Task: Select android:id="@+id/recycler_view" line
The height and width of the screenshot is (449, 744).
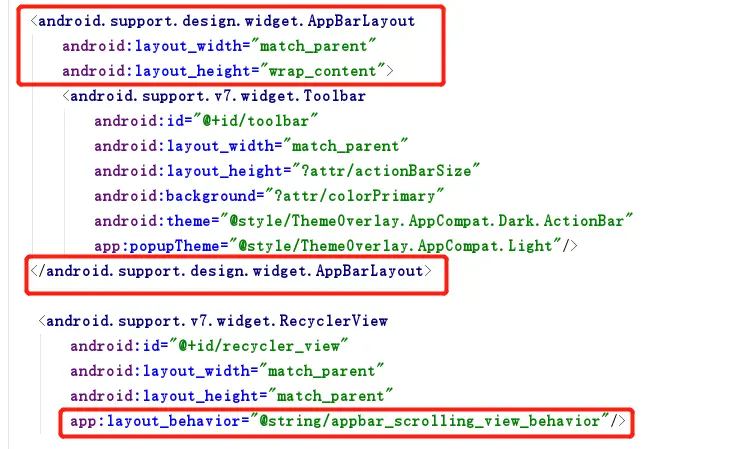Action: [x=209, y=346]
